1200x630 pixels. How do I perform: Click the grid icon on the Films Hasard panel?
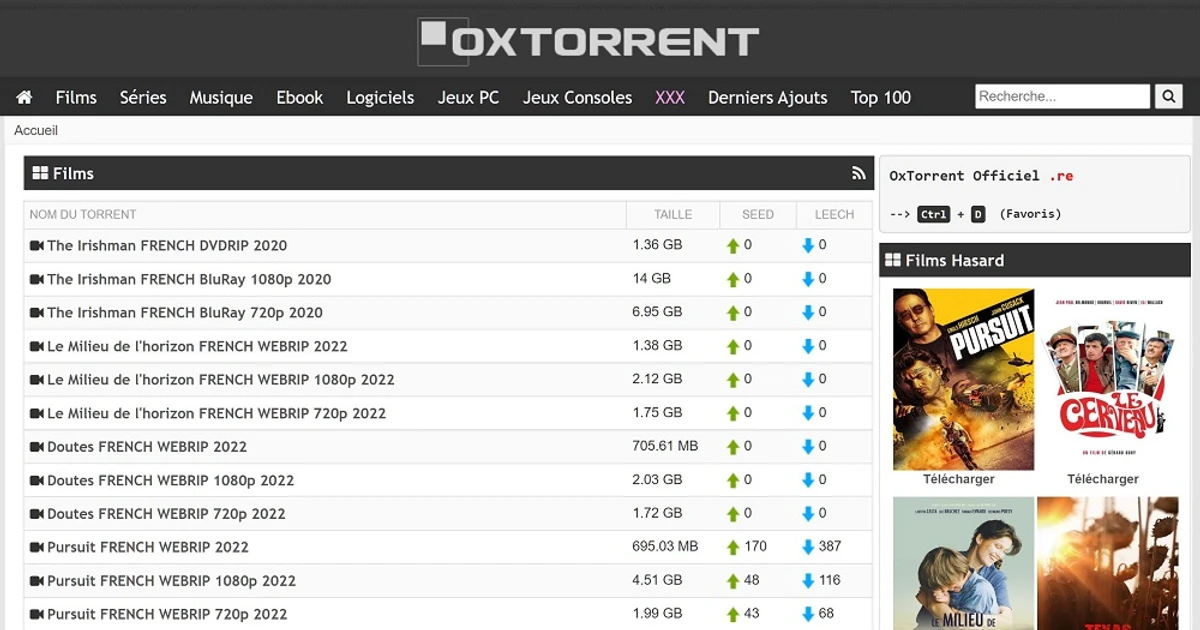[x=891, y=260]
